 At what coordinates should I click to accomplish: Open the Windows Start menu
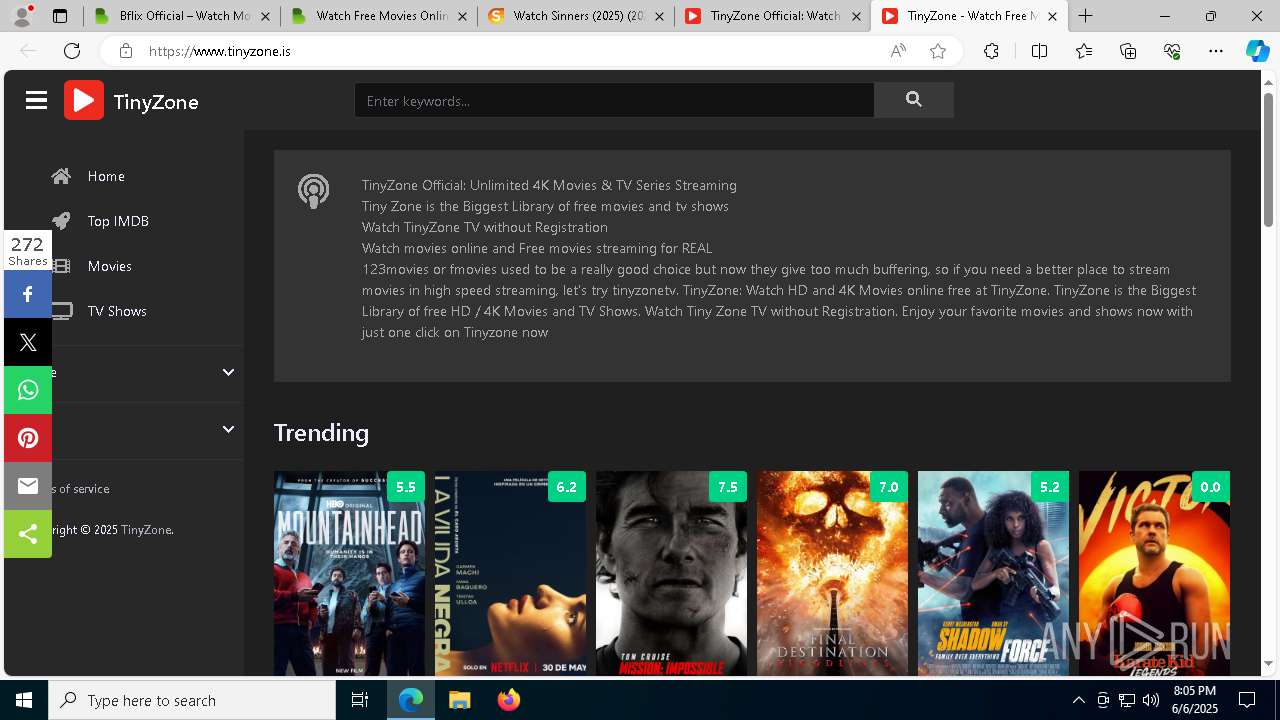pyautogui.click(x=24, y=700)
